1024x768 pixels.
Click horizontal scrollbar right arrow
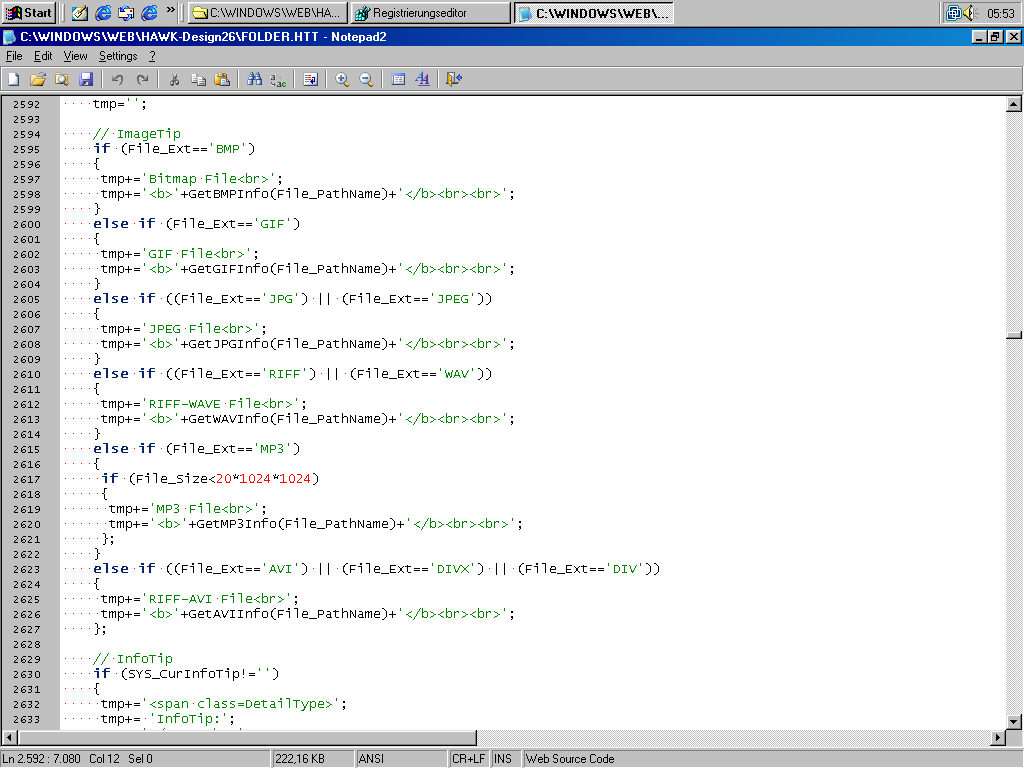point(997,737)
